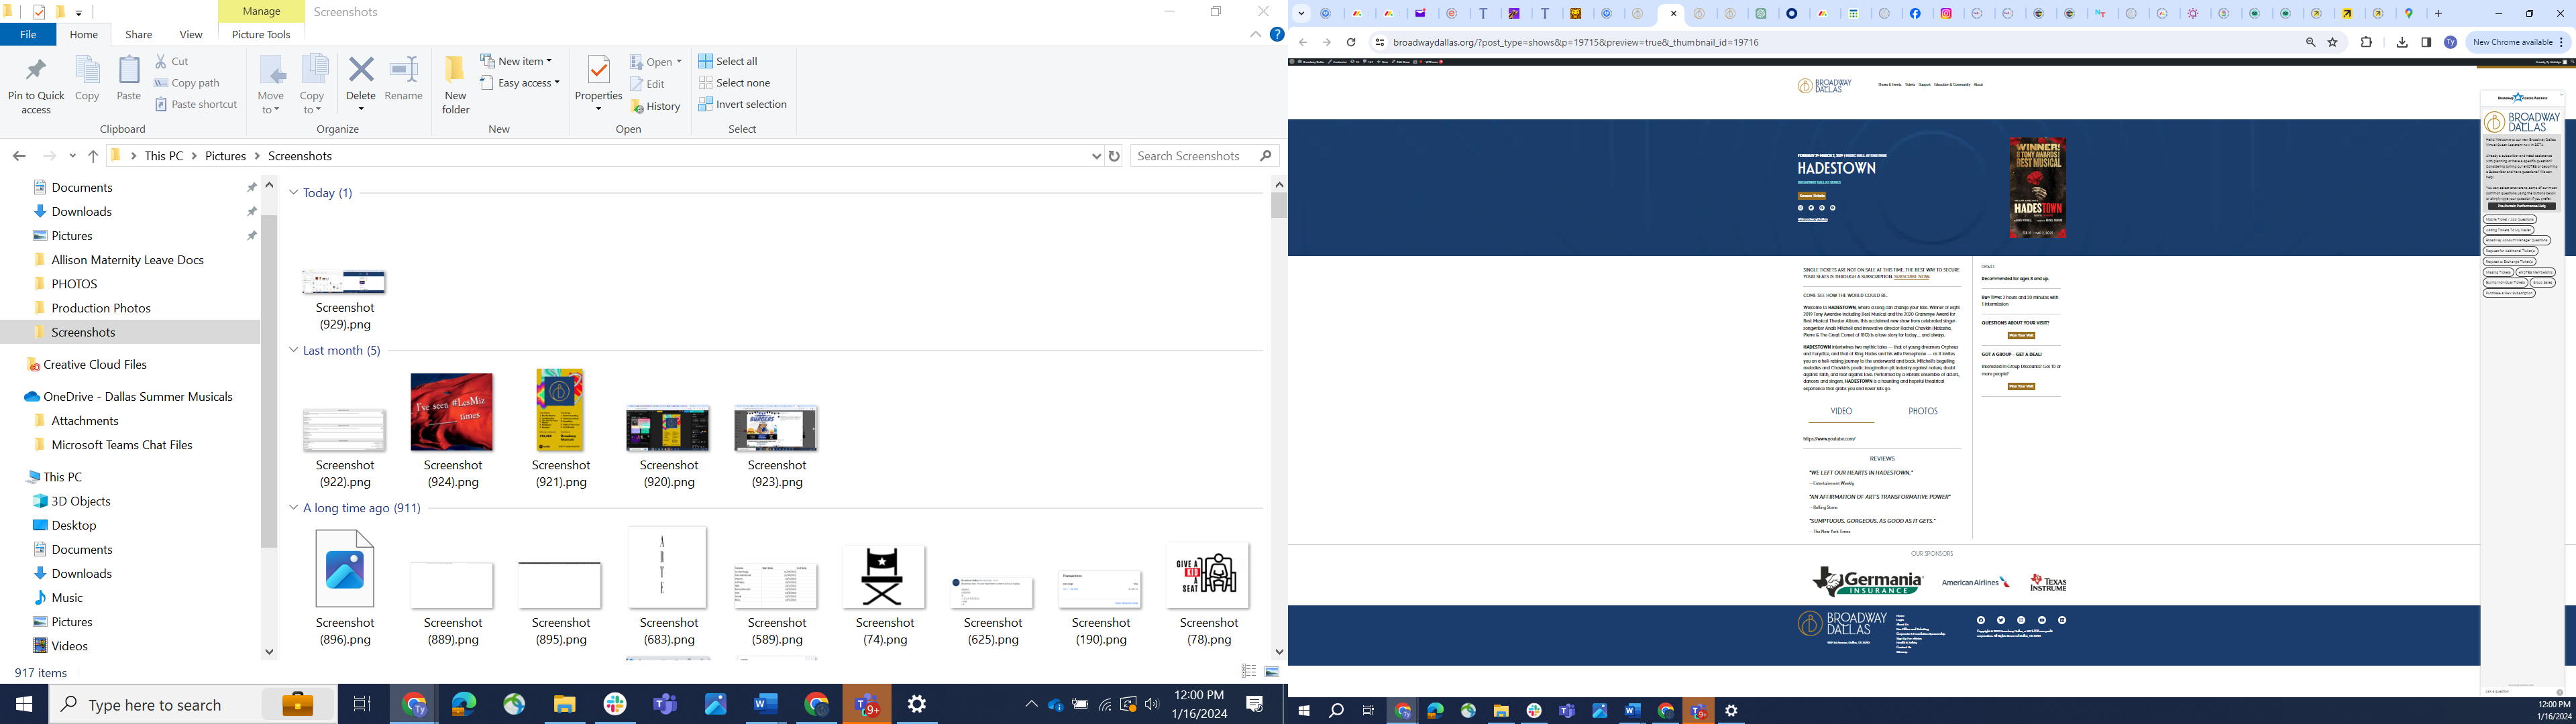The image size is (2576, 724).
Task: Open the Properties icon in quick access toolbar
Action: pos(39,12)
